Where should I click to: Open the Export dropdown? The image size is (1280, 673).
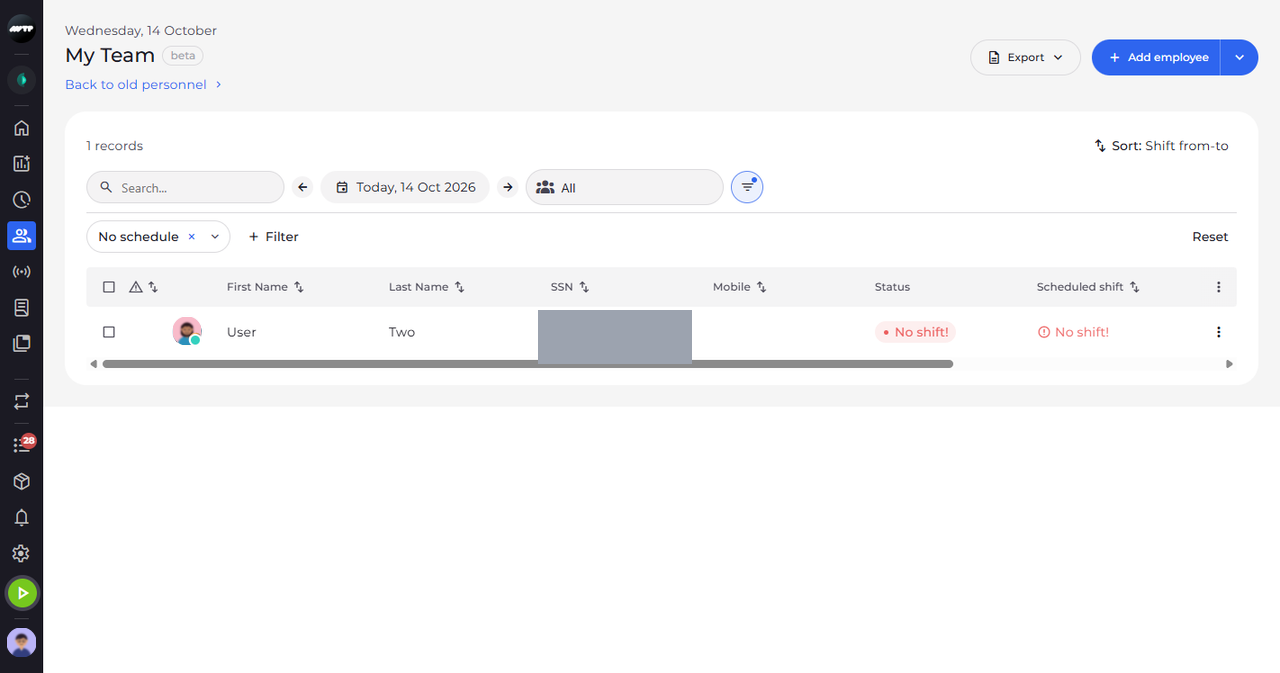tap(1025, 57)
